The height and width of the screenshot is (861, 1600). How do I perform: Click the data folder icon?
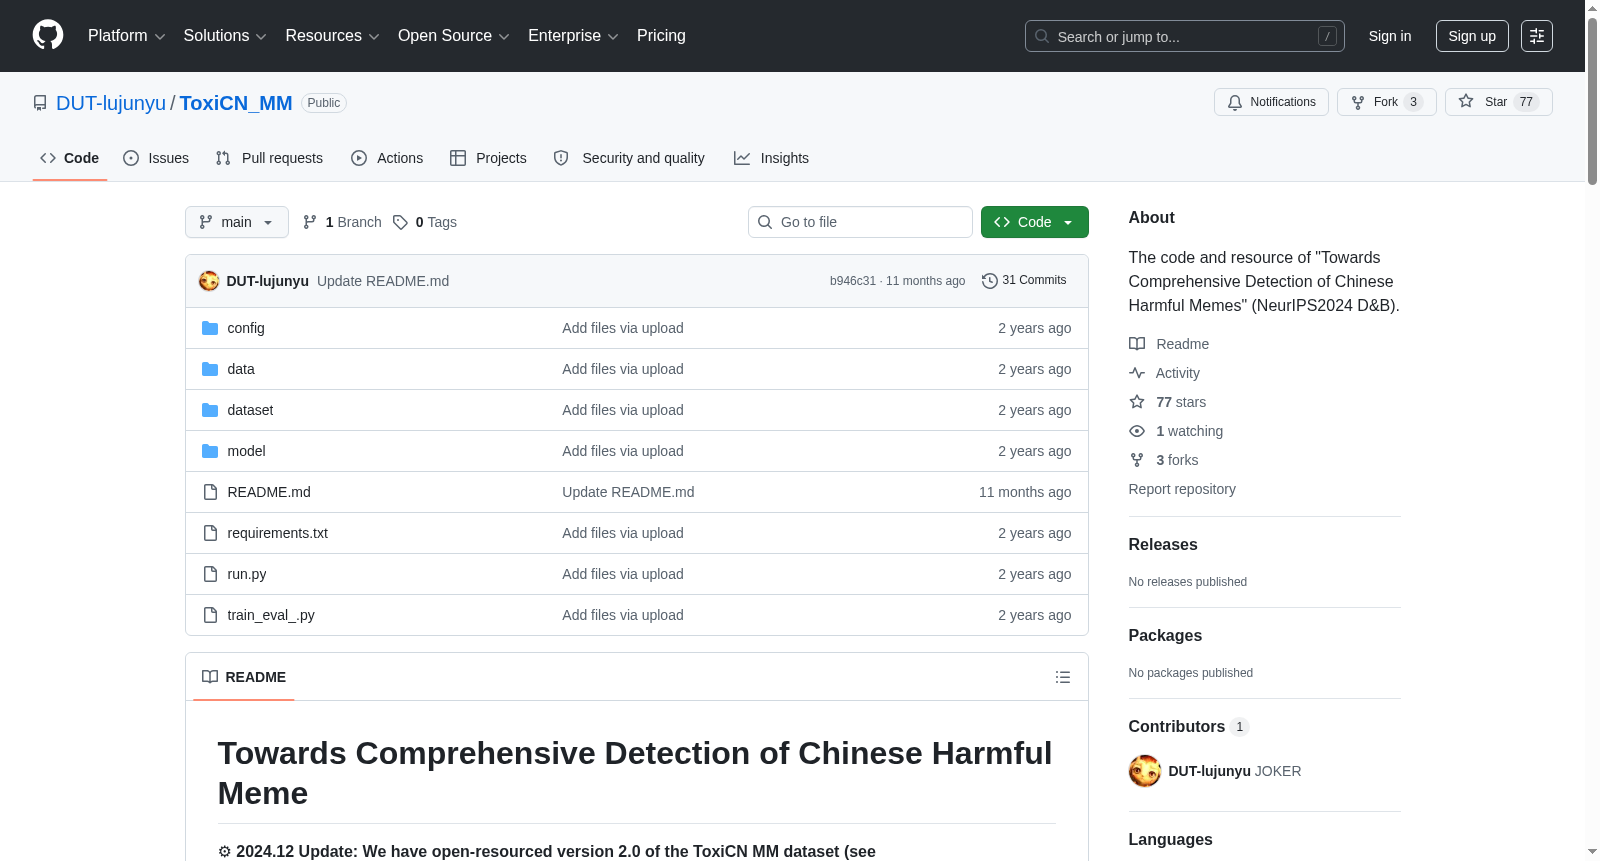[210, 369]
